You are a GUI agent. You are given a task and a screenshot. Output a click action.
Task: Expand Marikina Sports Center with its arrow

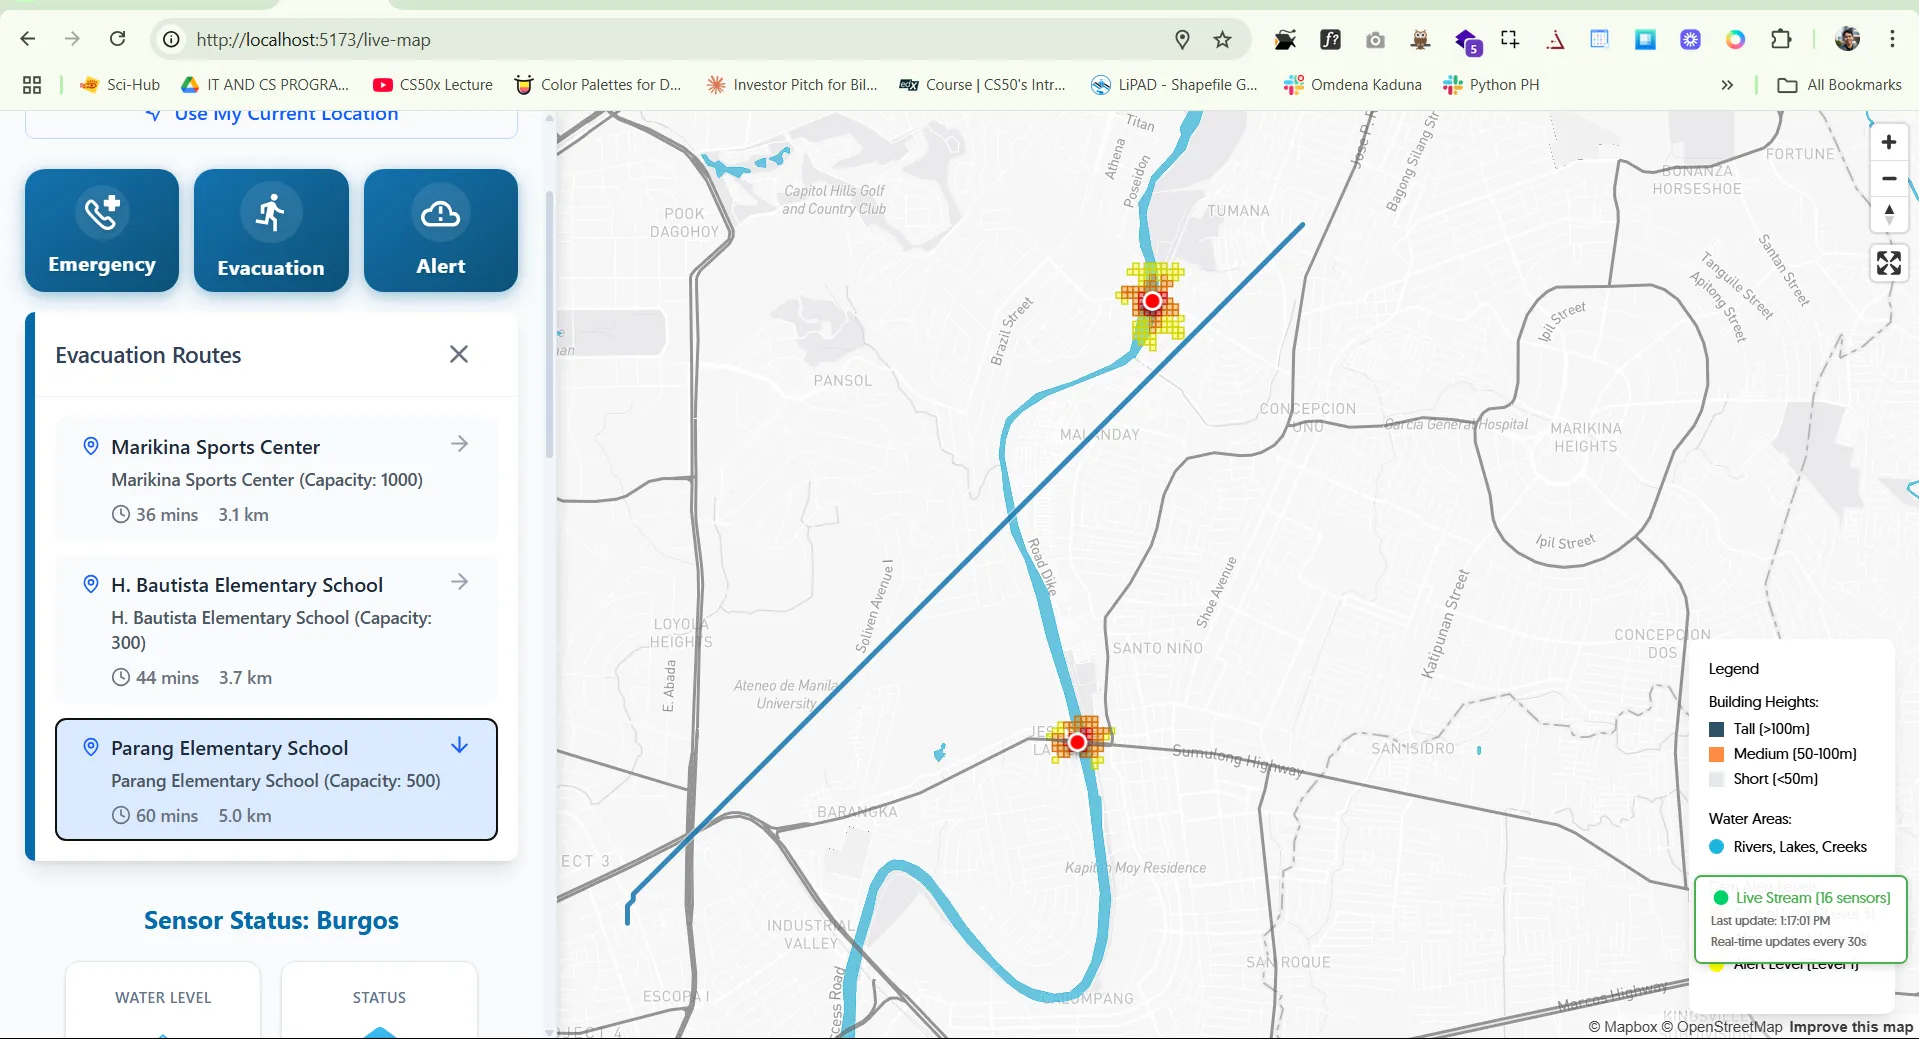tap(460, 444)
